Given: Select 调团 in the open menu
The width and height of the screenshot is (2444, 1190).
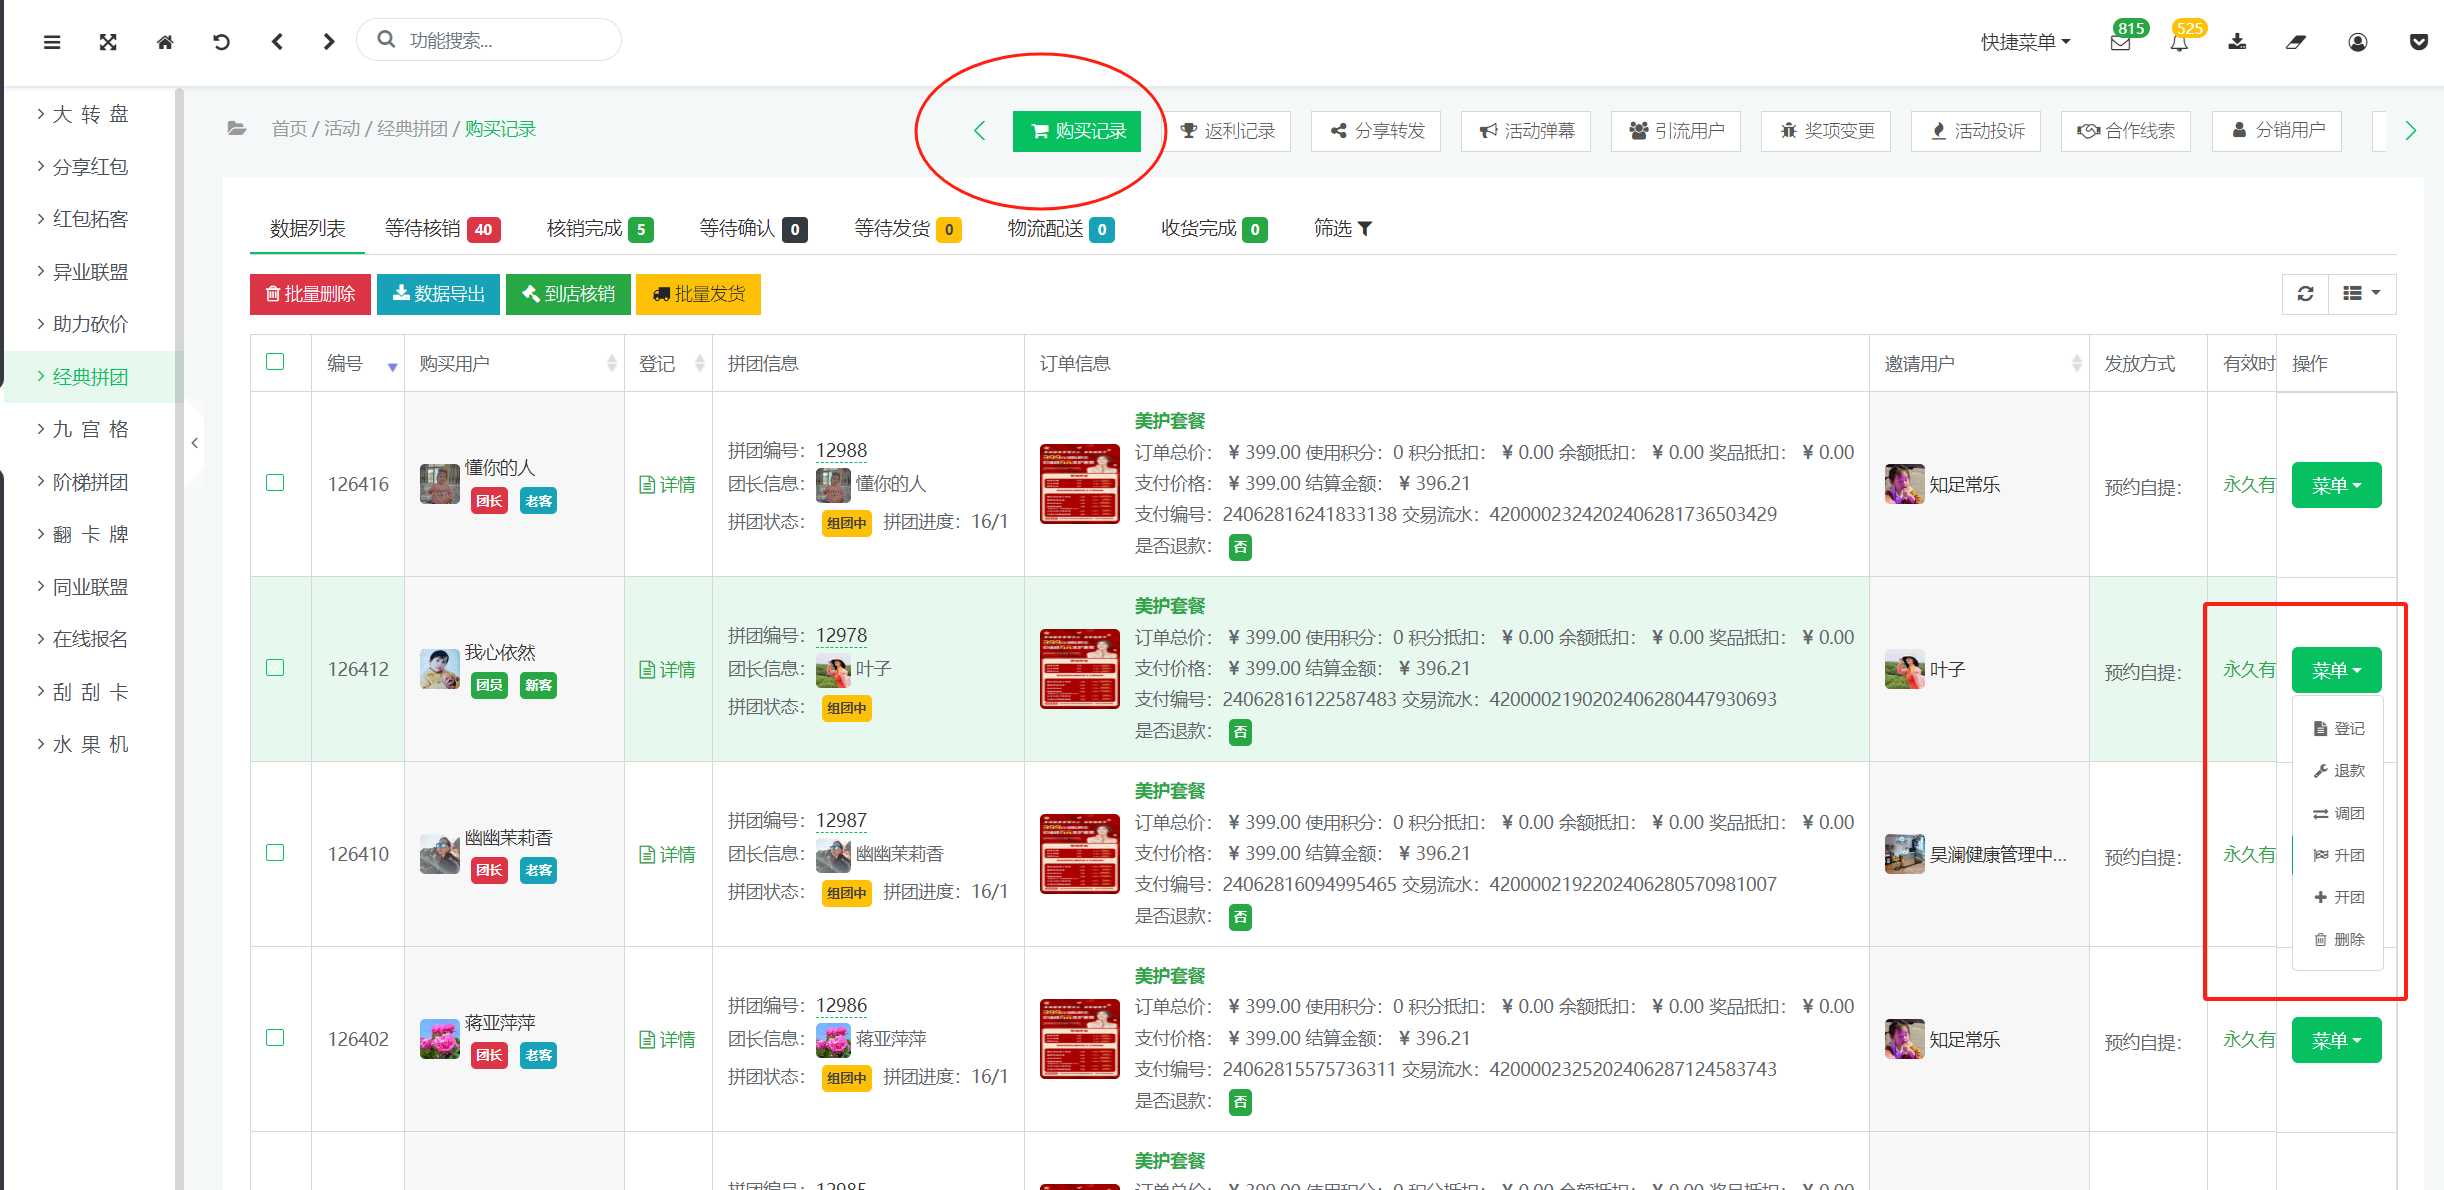Looking at the screenshot, I should click(x=2338, y=813).
